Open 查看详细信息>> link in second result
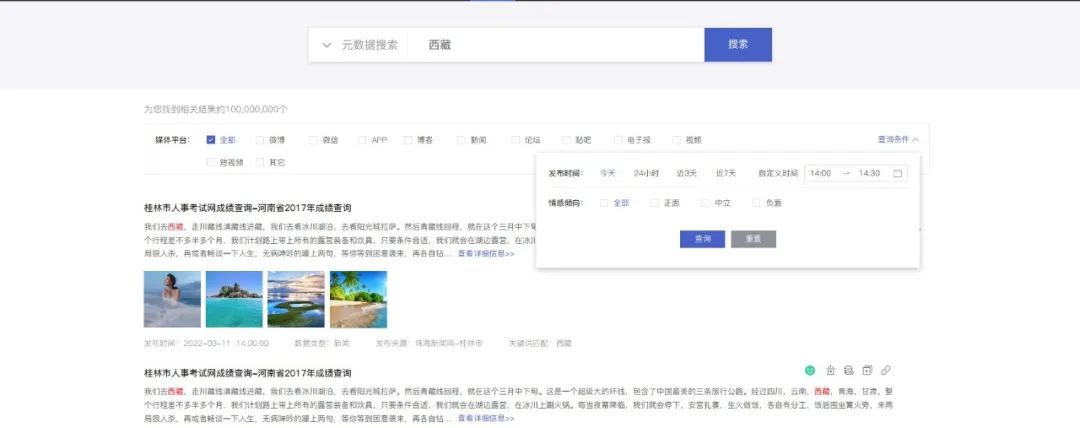Image resolution: width=1080 pixels, height=428 pixels. pos(486,418)
